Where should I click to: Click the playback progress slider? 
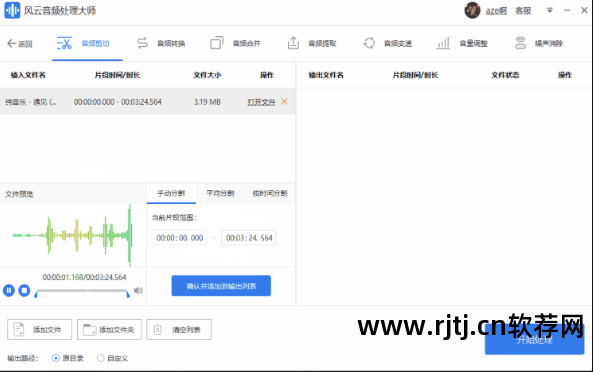point(82,291)
